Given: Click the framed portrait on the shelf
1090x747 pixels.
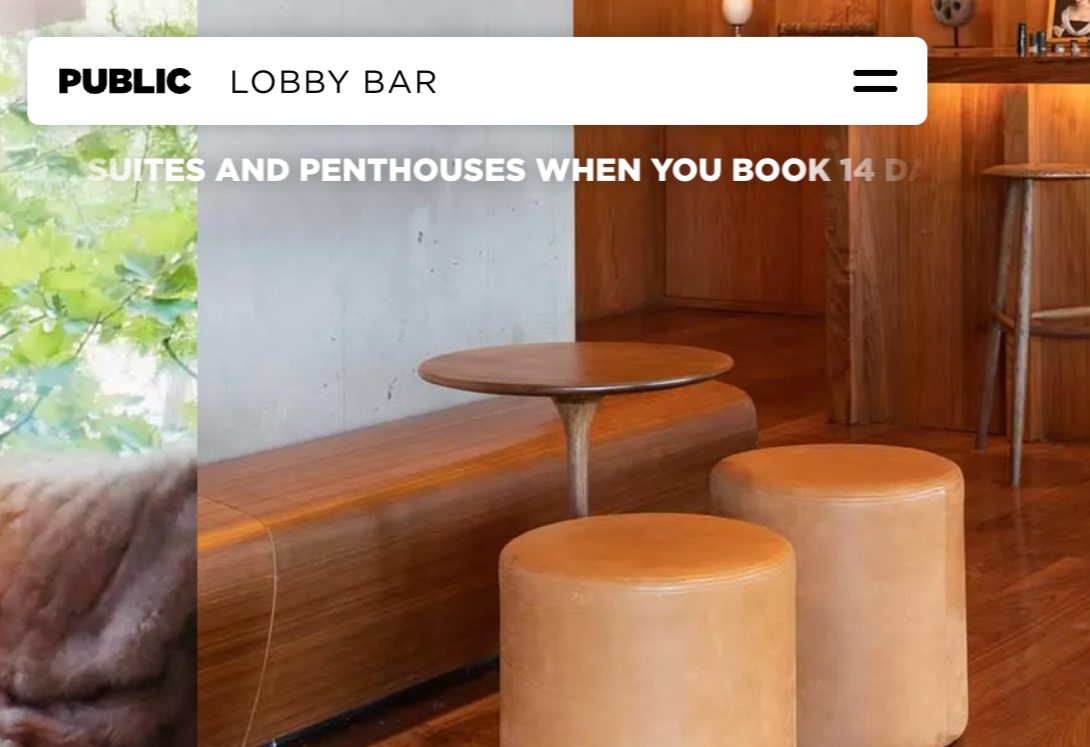Looking at the screenshot, I should pos(1067,21).
